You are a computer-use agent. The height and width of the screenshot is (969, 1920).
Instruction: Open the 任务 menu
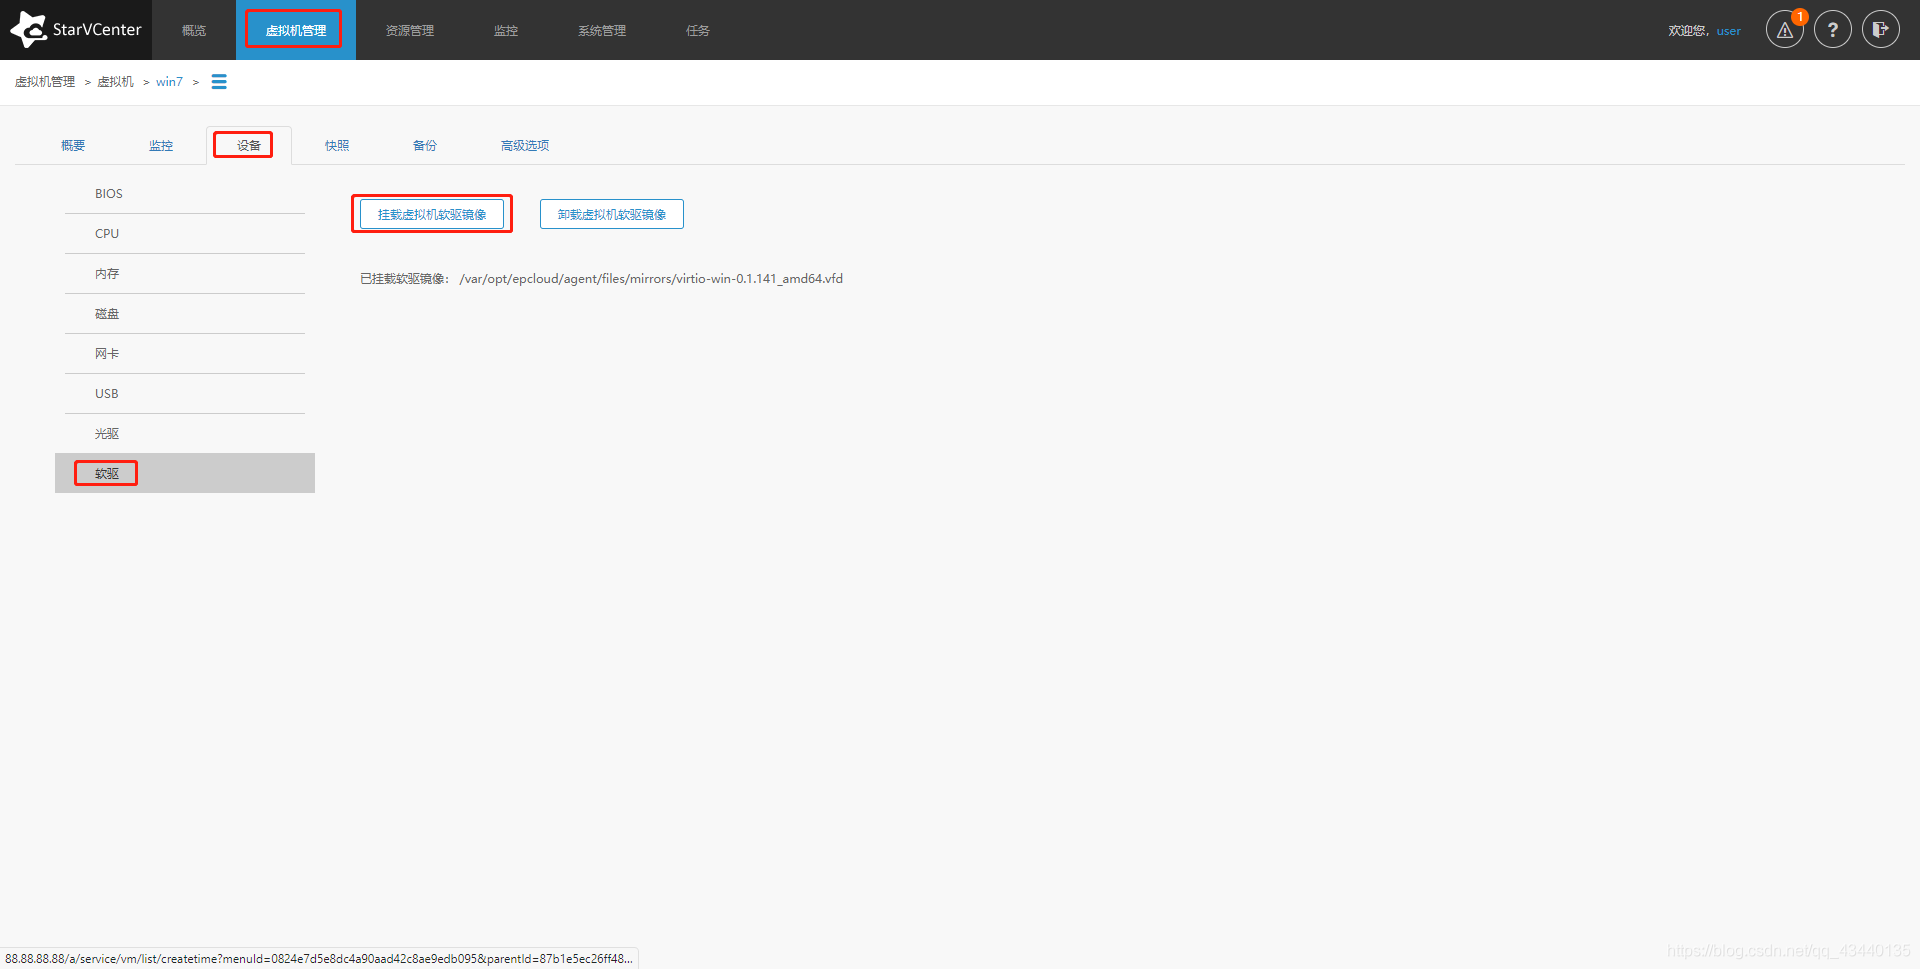point(698,31)
